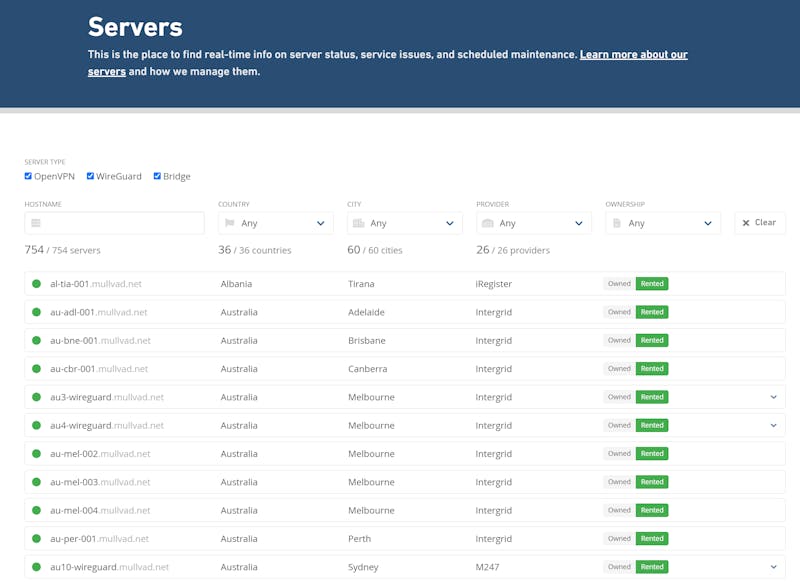Expand the au10-wireguard server row
The image size is (800, 582).
773,567
